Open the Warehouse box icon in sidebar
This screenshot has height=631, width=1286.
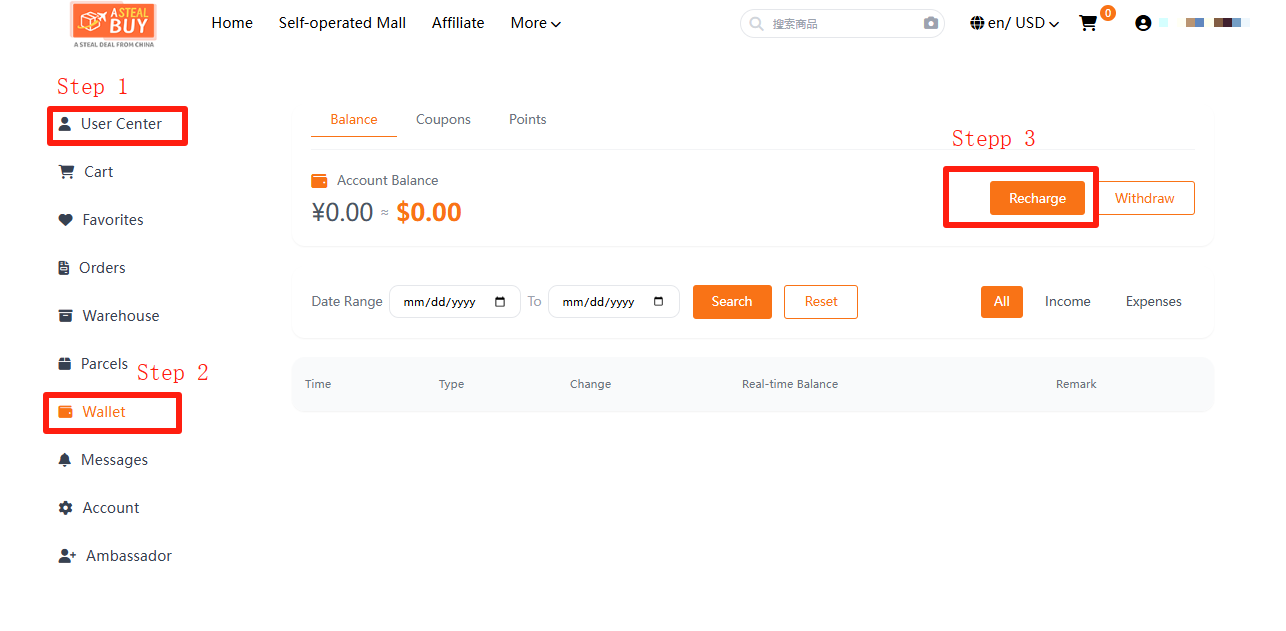coord(66,316)
